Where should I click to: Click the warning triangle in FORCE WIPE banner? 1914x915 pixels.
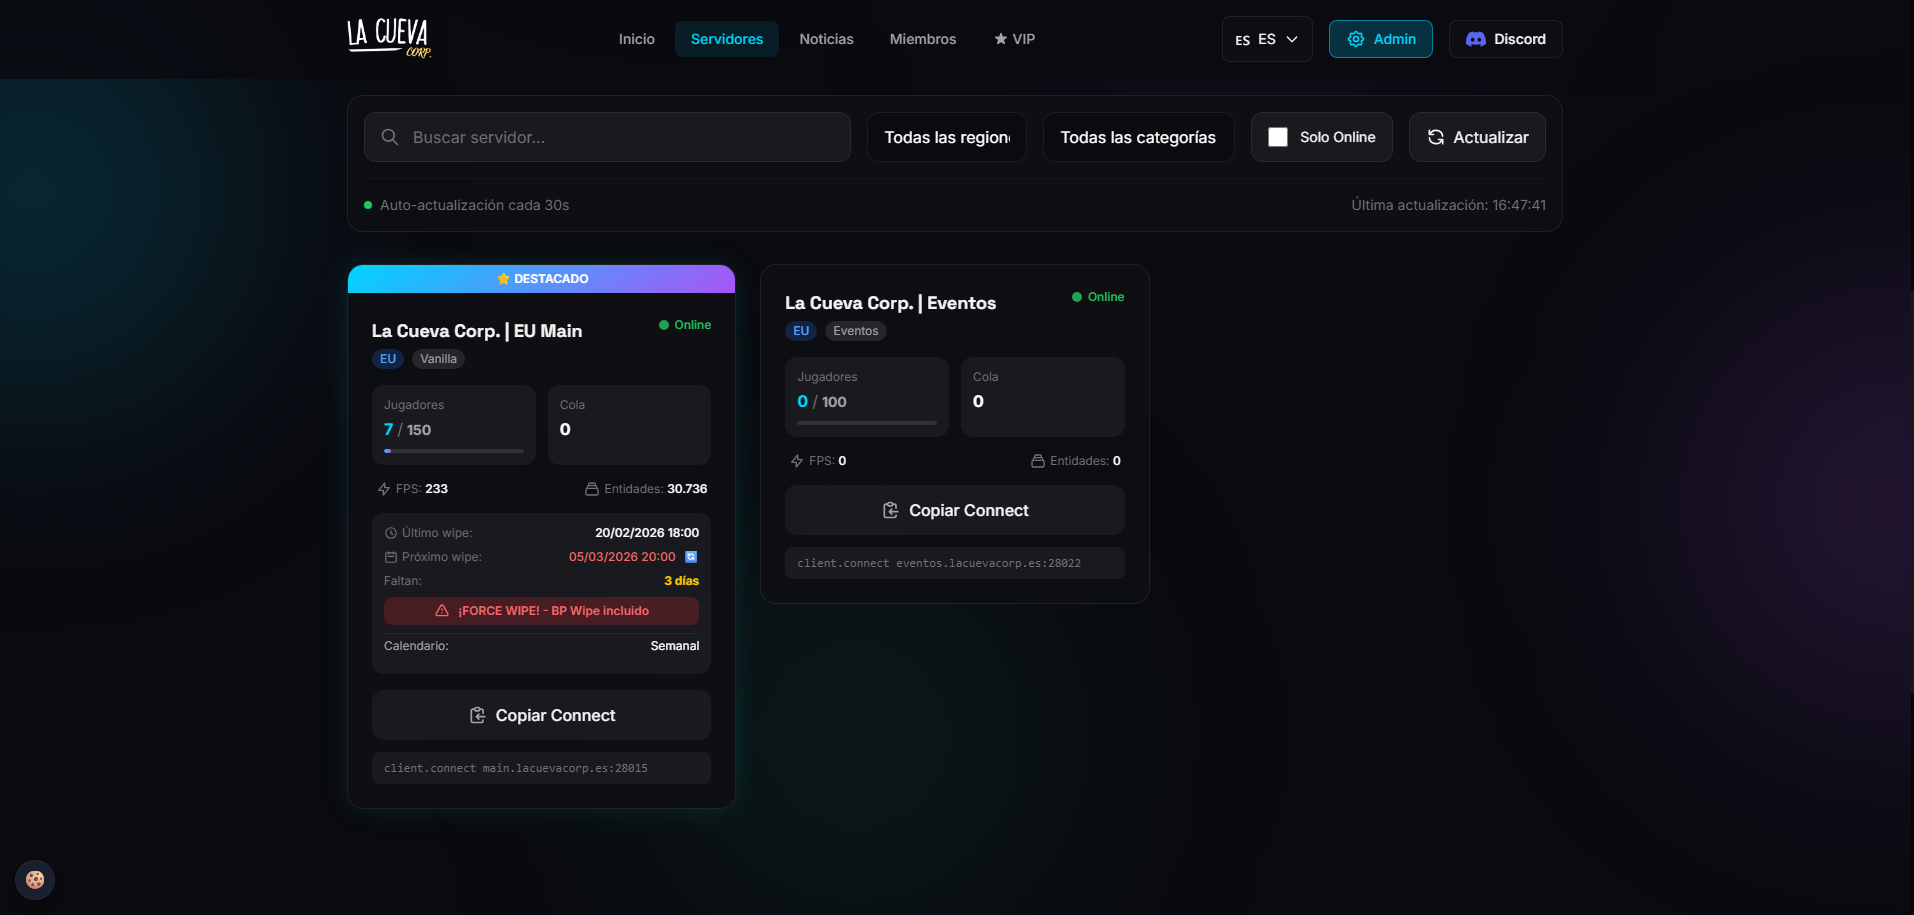pos(442,611)
